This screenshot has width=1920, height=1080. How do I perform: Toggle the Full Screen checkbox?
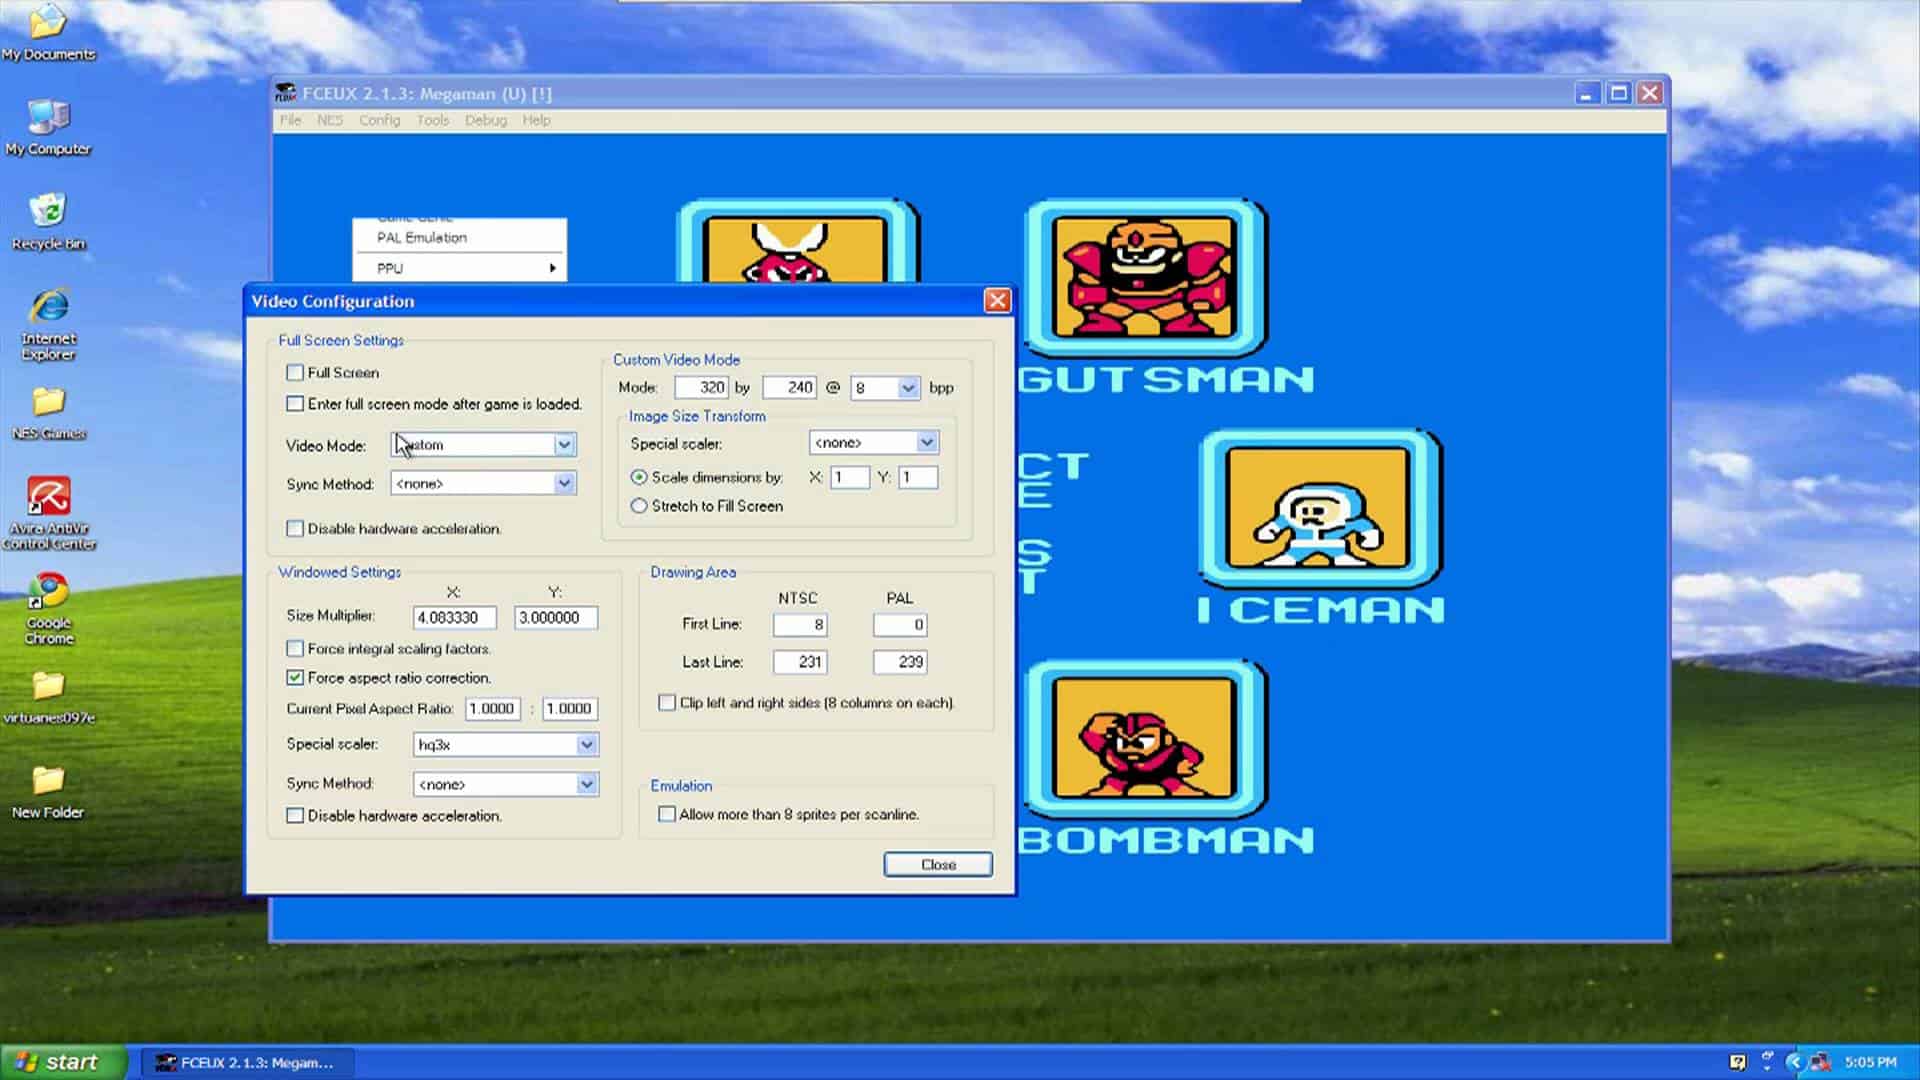click(295, 372)
